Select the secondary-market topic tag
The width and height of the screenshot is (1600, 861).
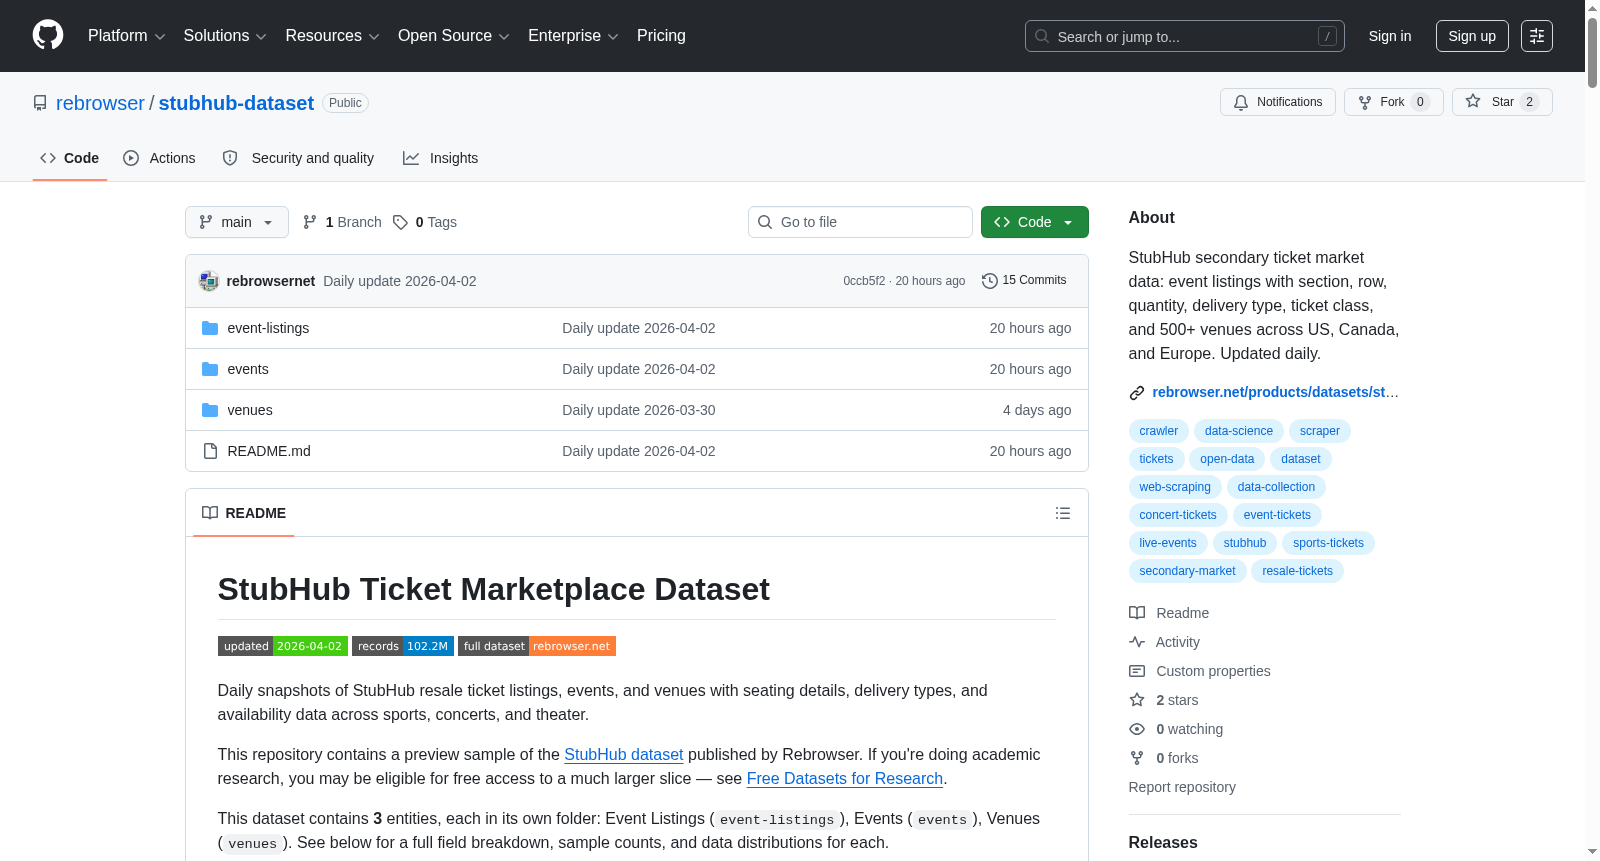coord(1187,571)
